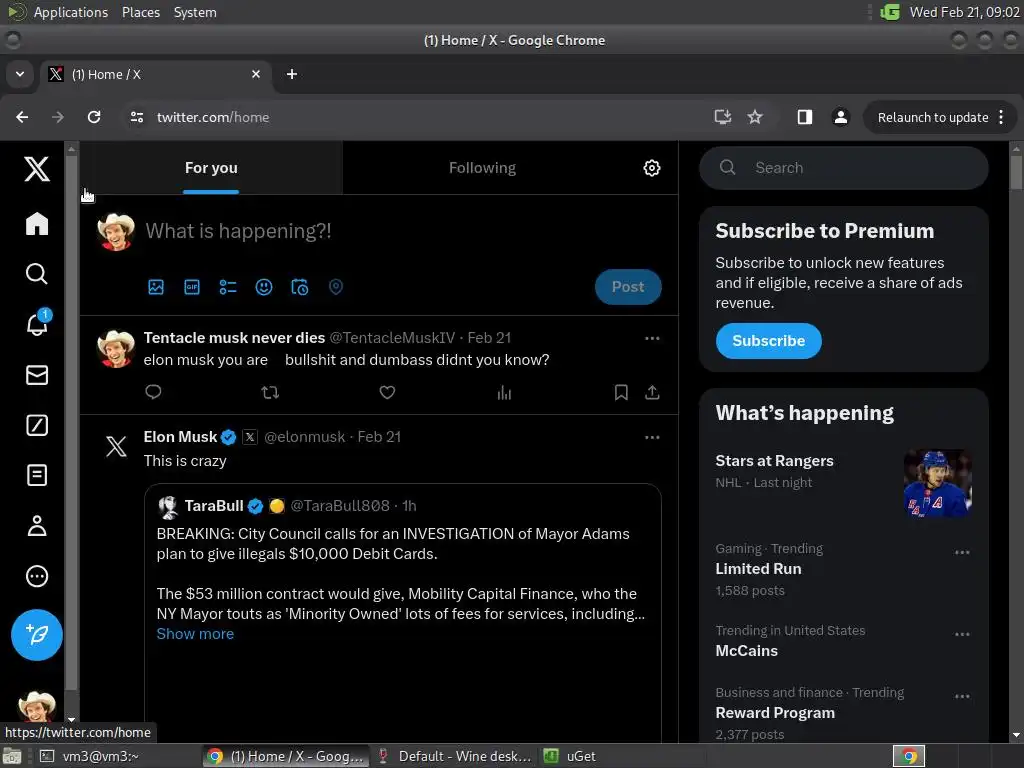Screen dimensions: 1024x768
Task: Open timeline settings gear icon
Action: 652,168
